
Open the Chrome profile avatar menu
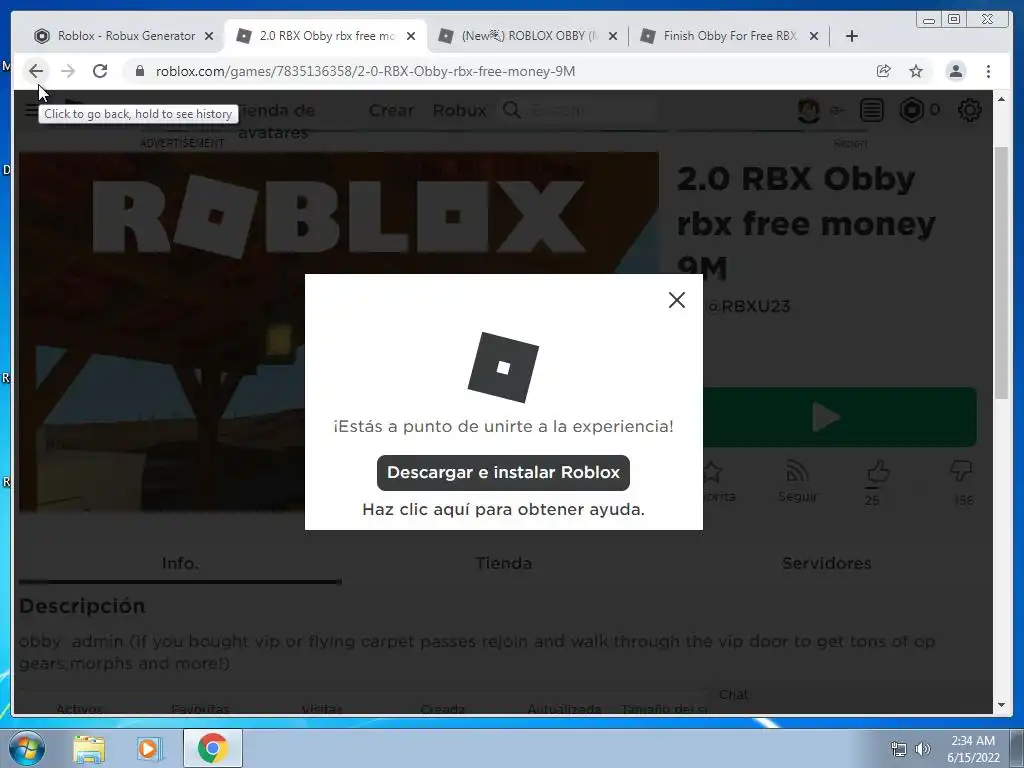click(955, 71)
